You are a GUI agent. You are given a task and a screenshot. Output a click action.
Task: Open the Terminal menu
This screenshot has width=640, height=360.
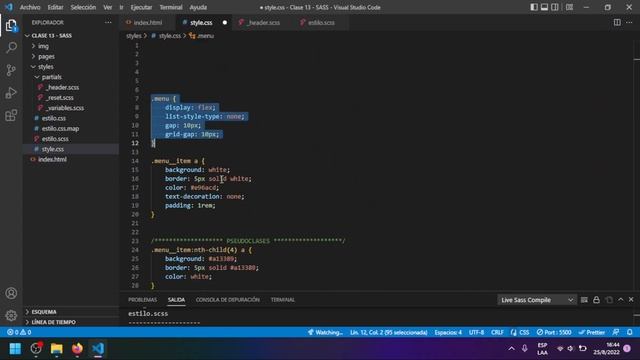(x=171, y=7)
